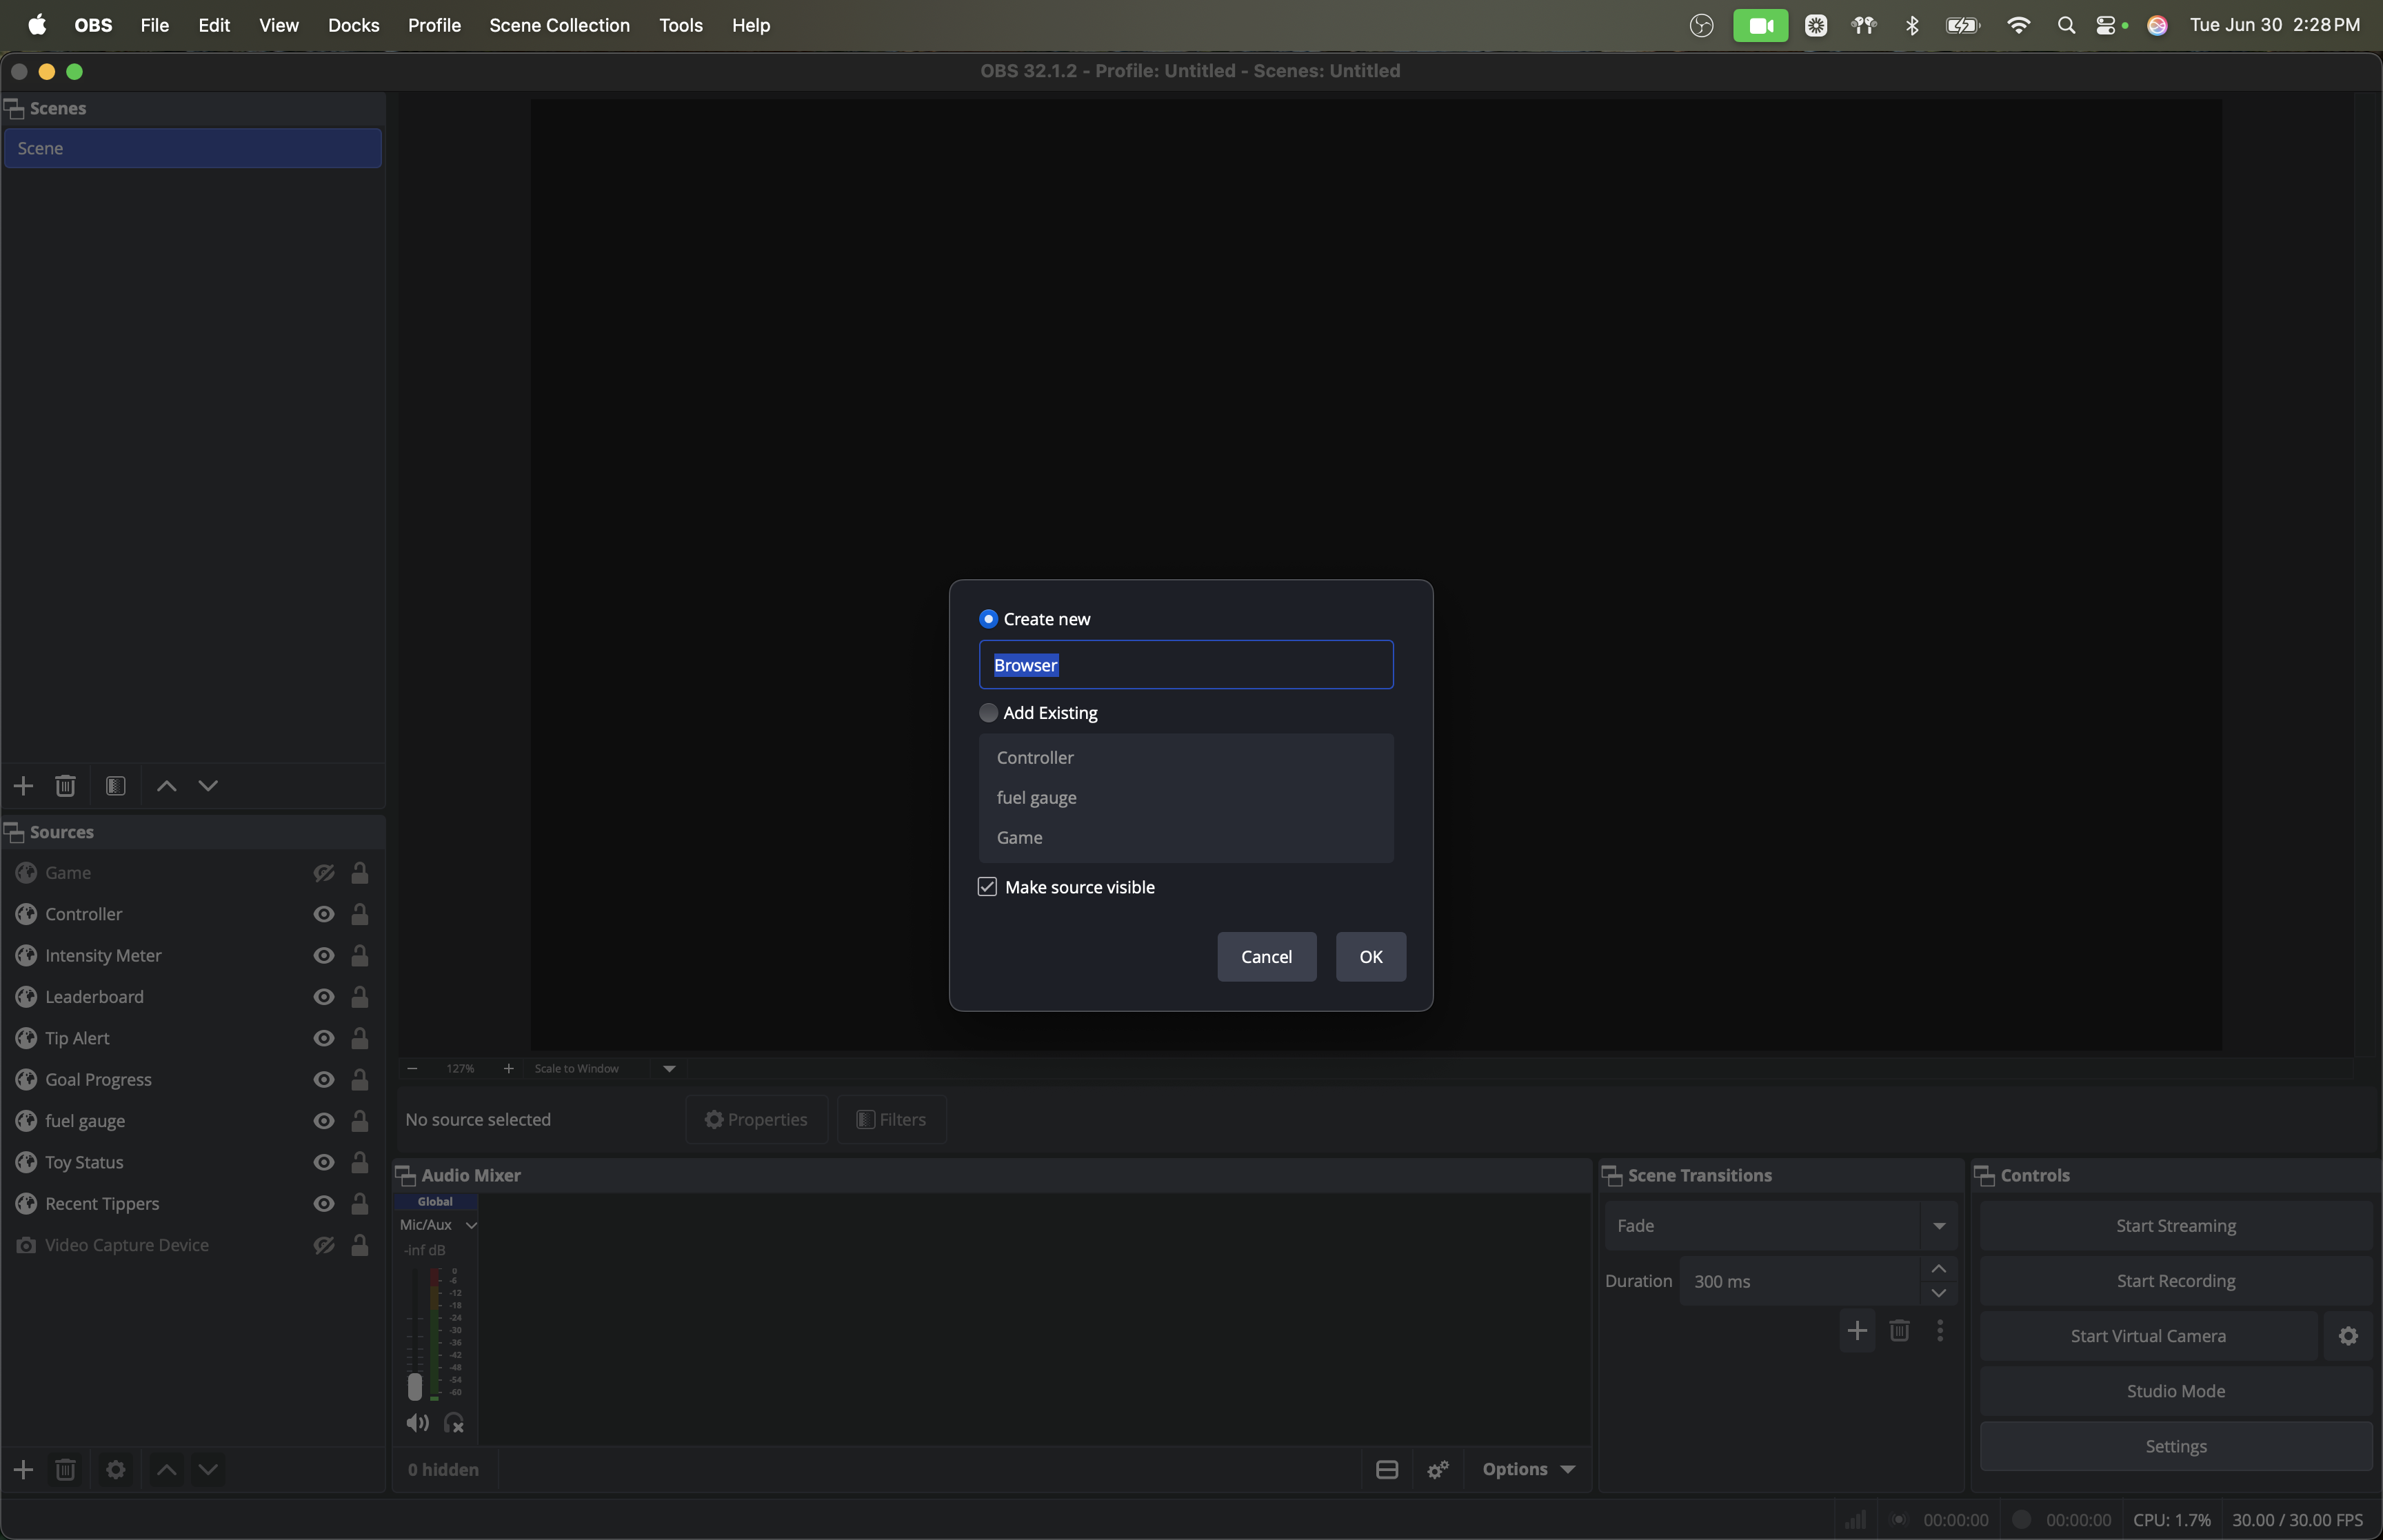The height and width of the screenshot is (1540, 2383).
Task: Lock the Leaderboard source
Action: point(360,997)
